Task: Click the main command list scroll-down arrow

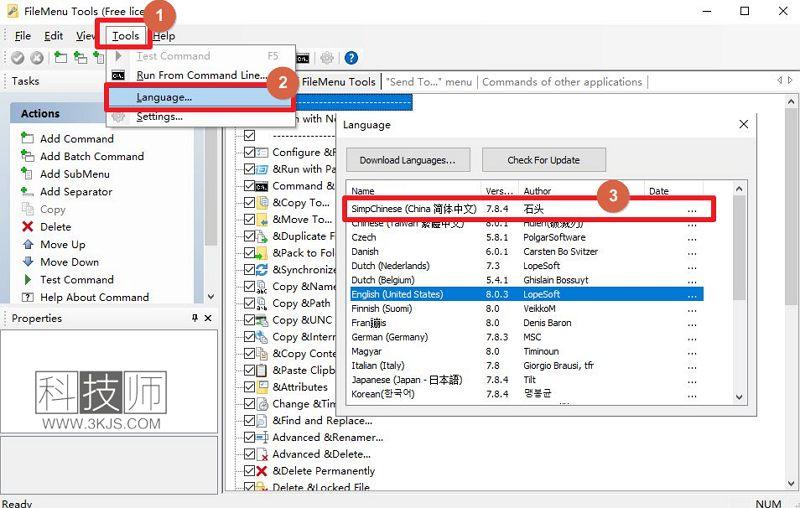Action: [x=790, y=483]
